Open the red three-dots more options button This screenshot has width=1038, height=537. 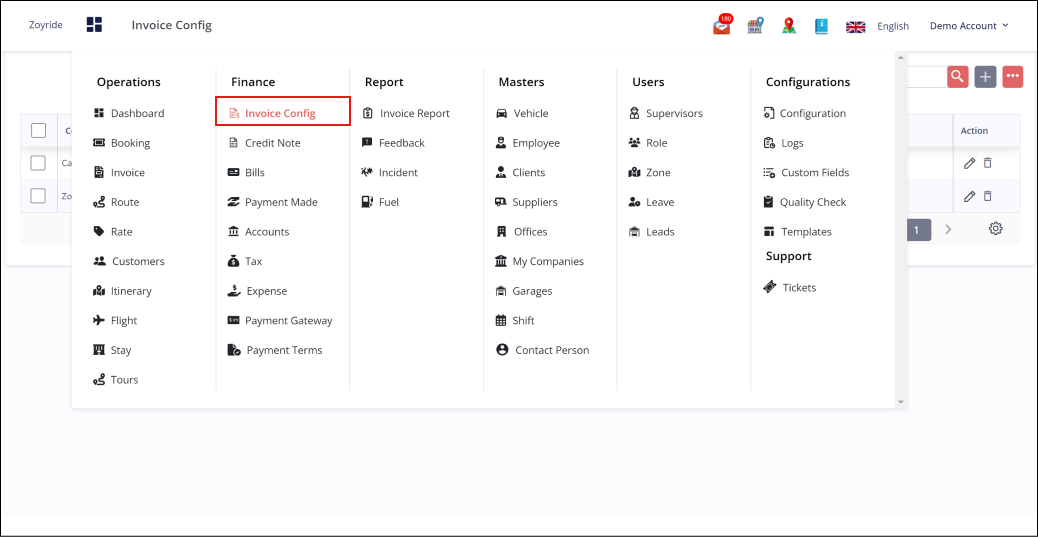[1012, 77]
